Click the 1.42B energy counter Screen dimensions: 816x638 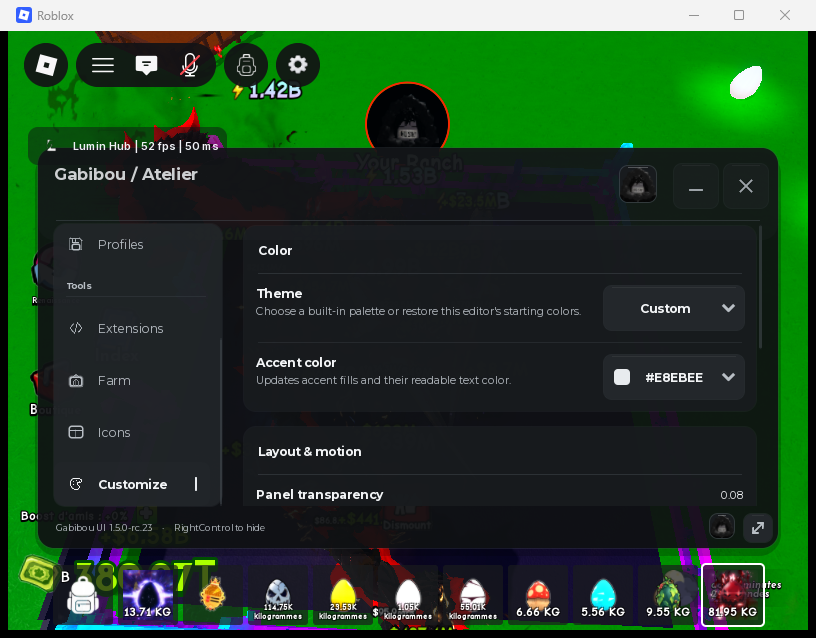pyautogui.click(x=268, y=91)
